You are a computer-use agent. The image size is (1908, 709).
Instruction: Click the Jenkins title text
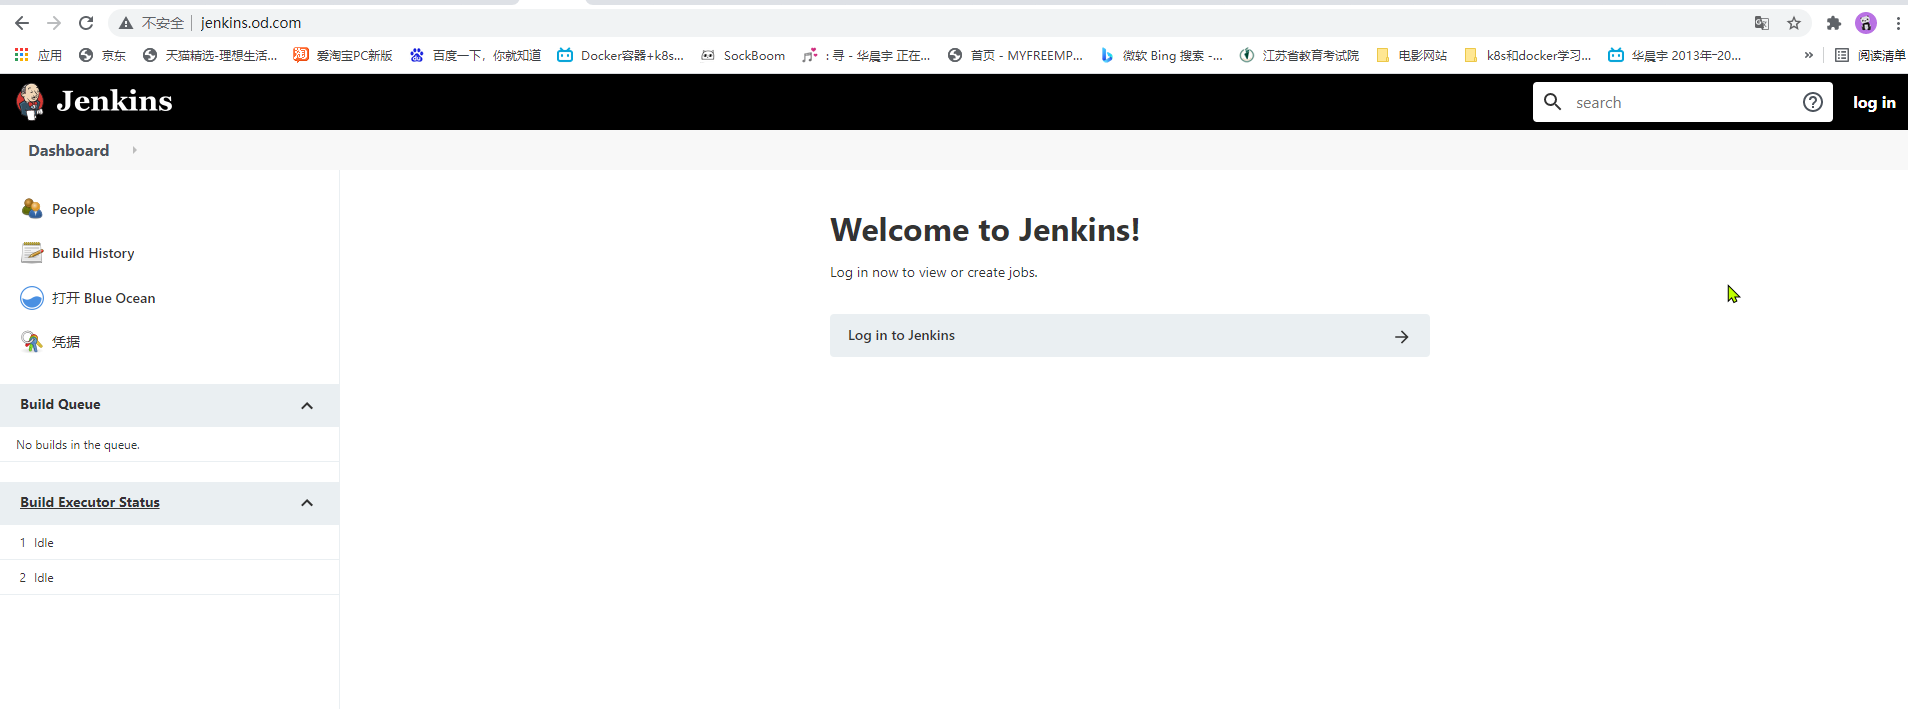[114, 101]
